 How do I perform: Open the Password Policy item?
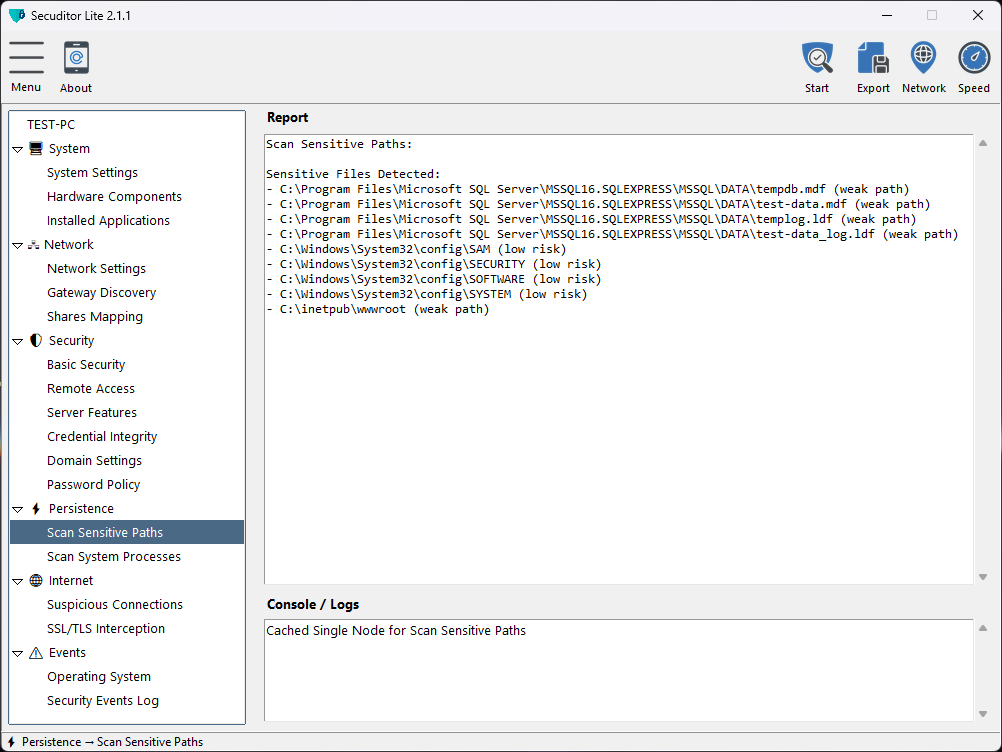93,485
